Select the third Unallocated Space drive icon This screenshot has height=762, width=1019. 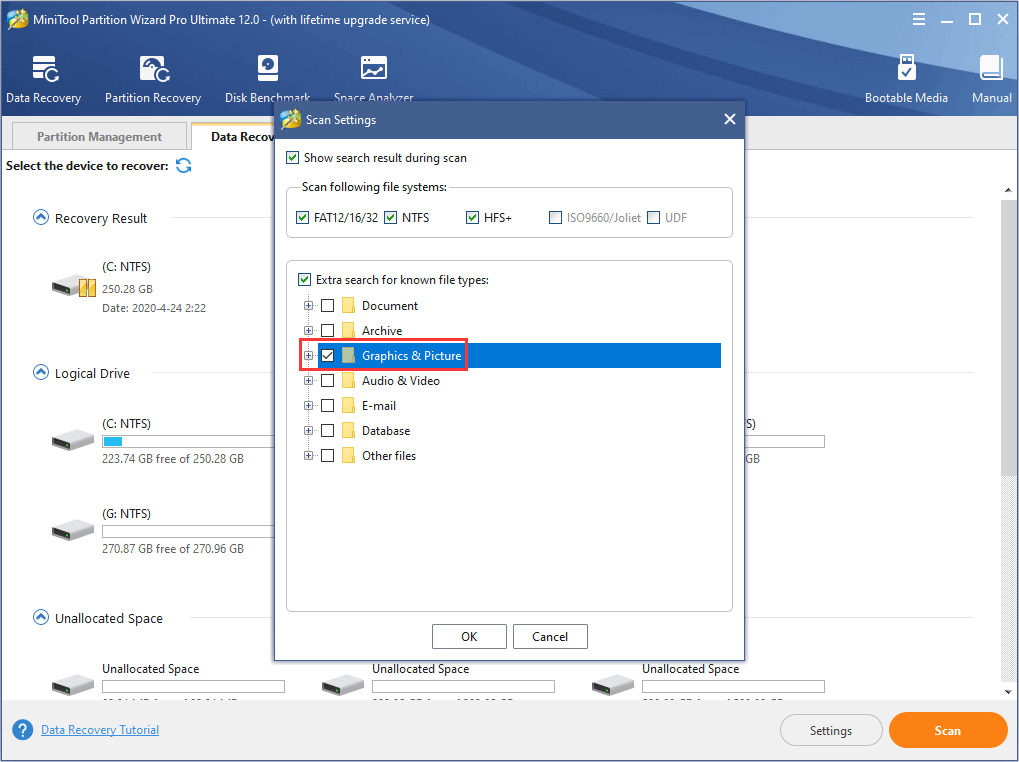pos(613,685)
